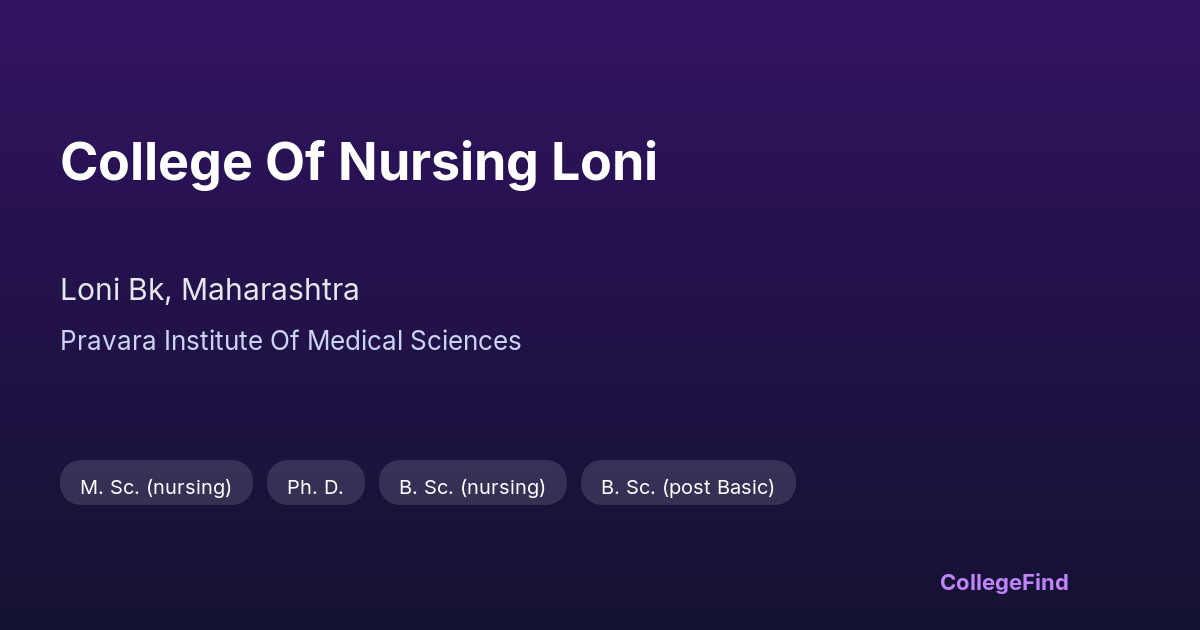
Task: Select the B. Sc. (post Basic) tag
Action: (688, 487)
